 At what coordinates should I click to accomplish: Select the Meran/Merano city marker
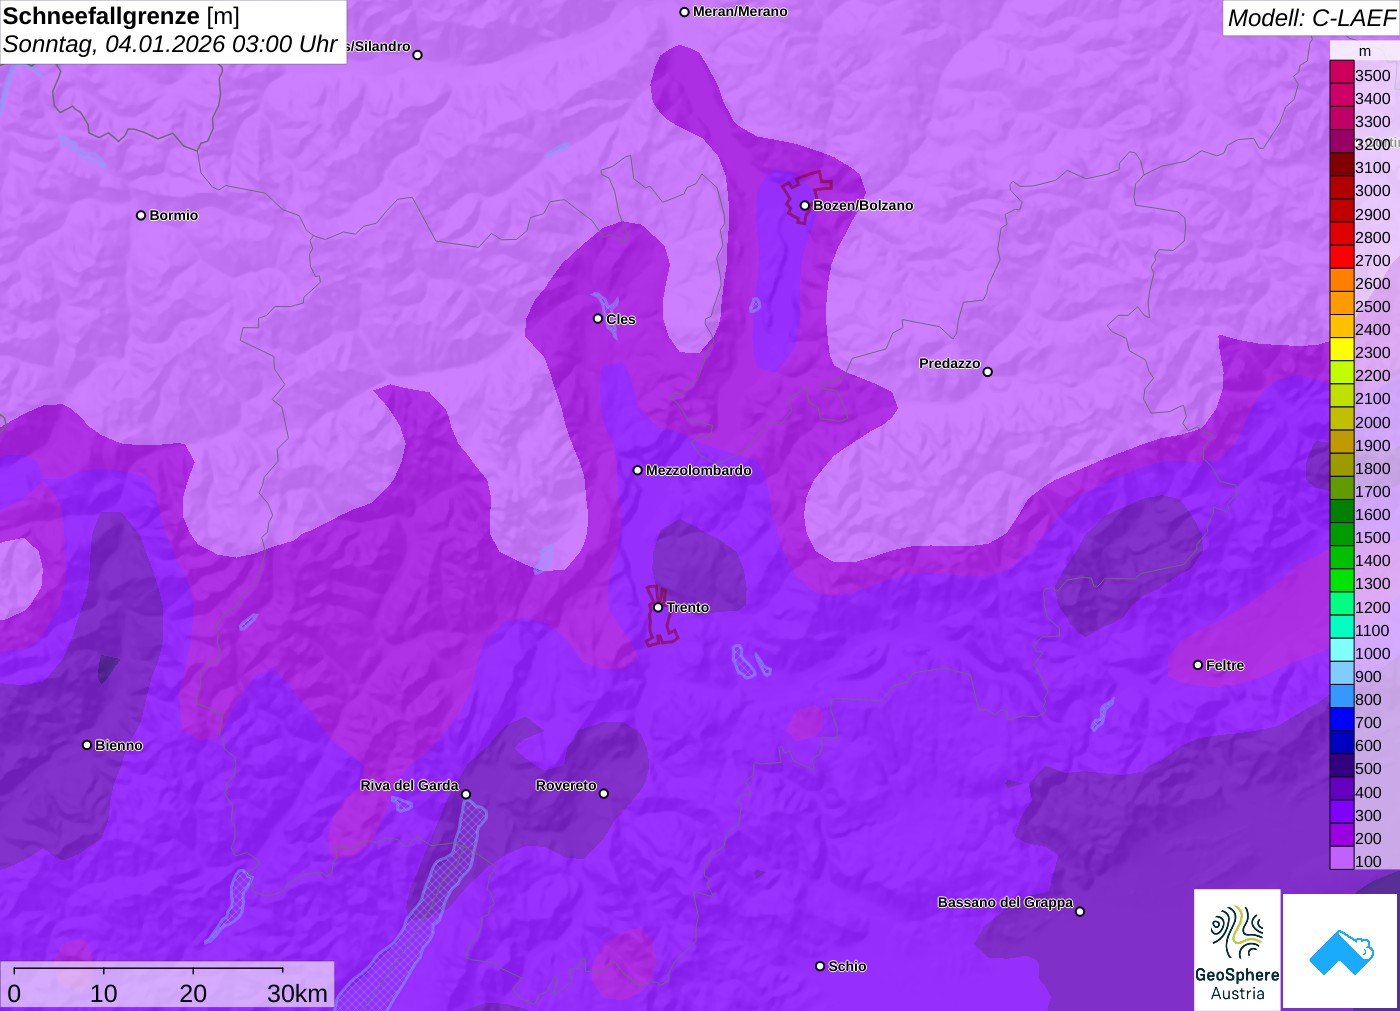(684, 12)
